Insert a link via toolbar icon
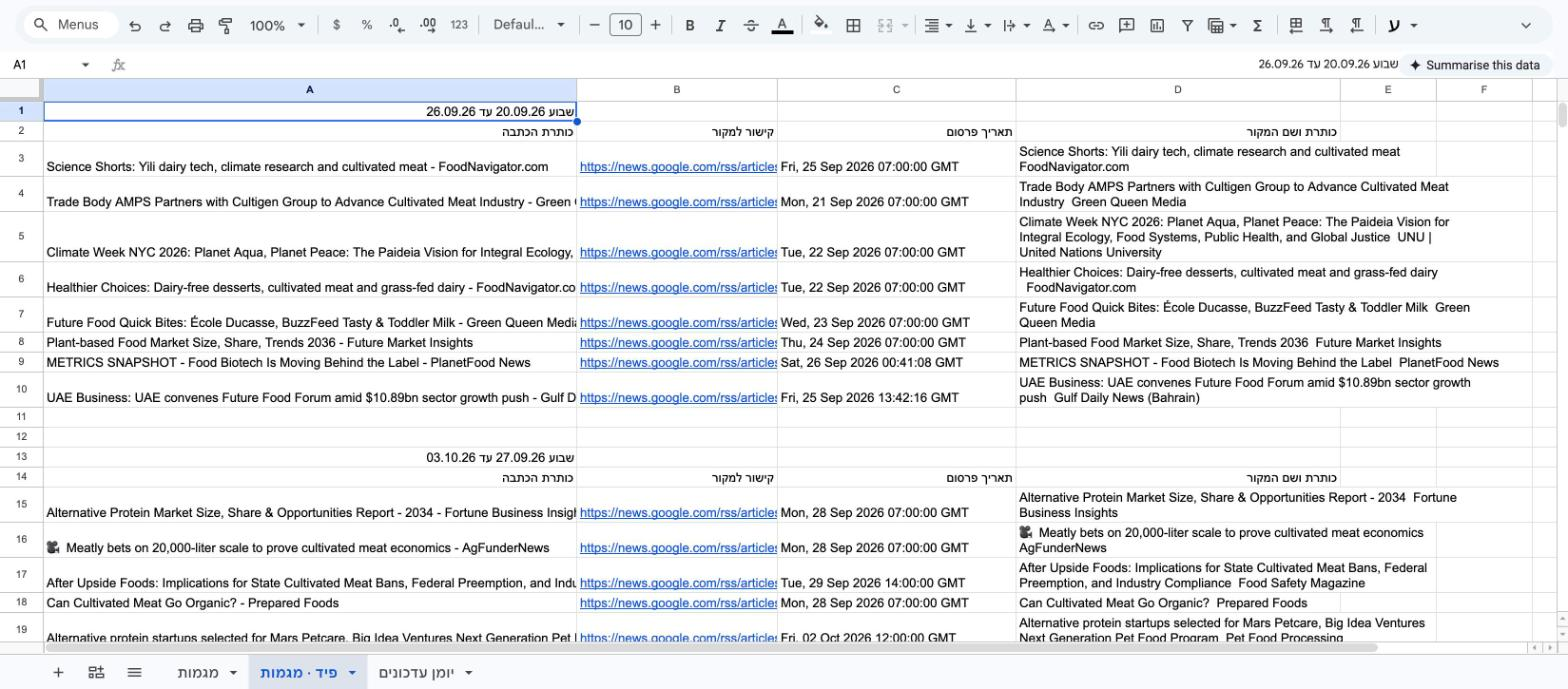The image size is (1568, 689). [x=1096, y=25]
